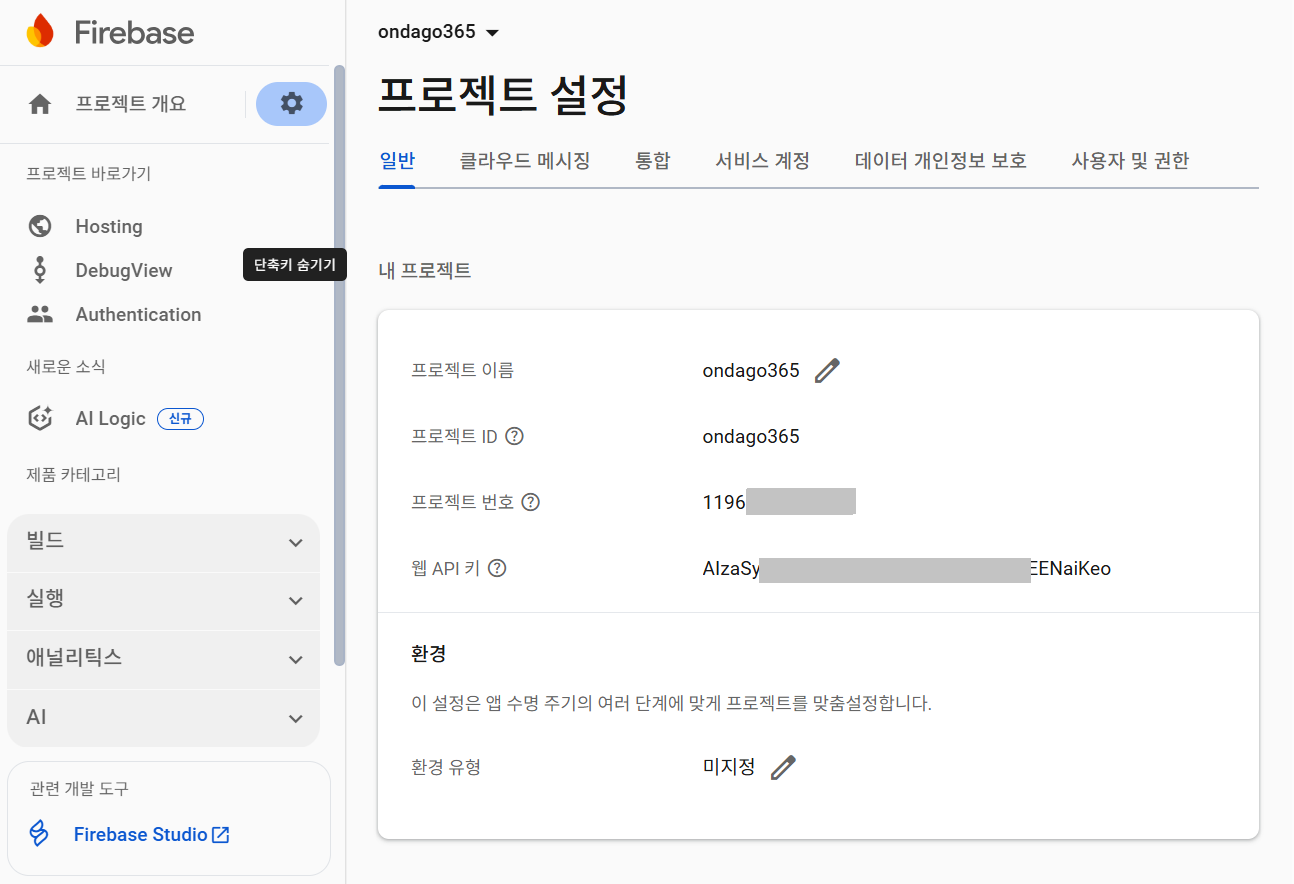The image size is (1294, 884).
Task: Click the home icon for project overview
Action: point(40,104)
